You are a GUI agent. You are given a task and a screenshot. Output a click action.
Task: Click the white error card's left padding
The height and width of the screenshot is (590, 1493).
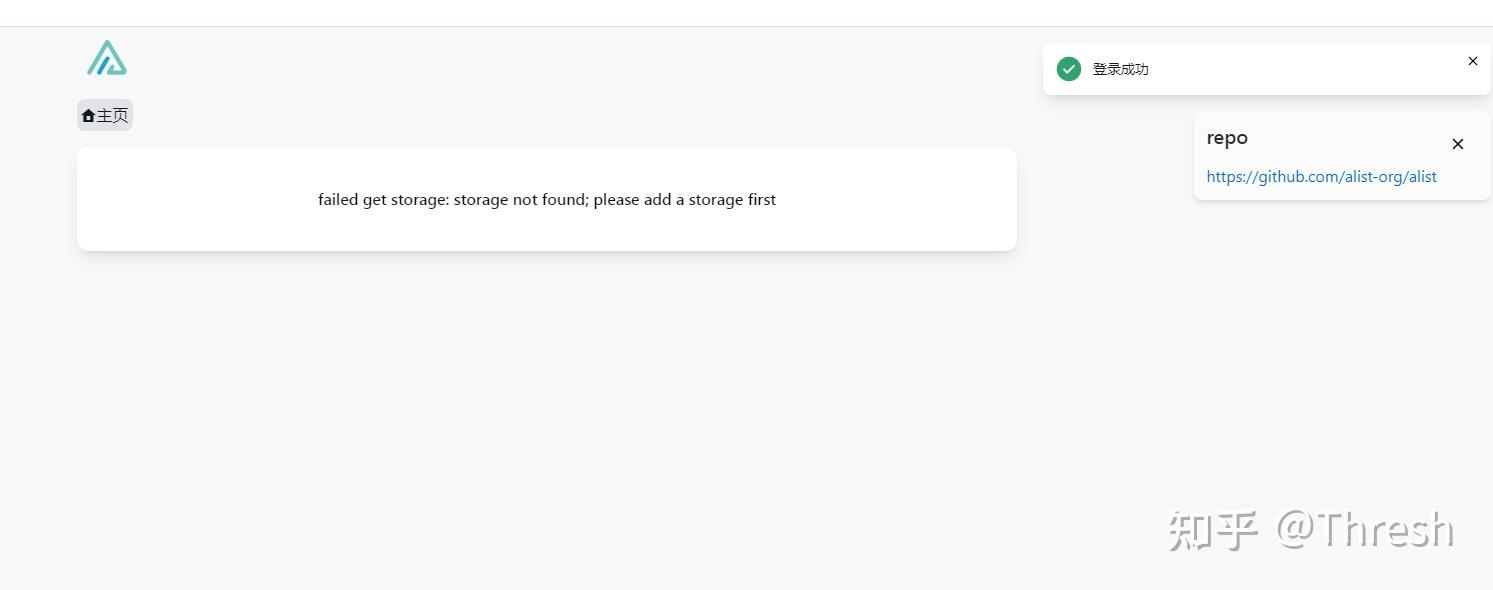pos(150,200)
